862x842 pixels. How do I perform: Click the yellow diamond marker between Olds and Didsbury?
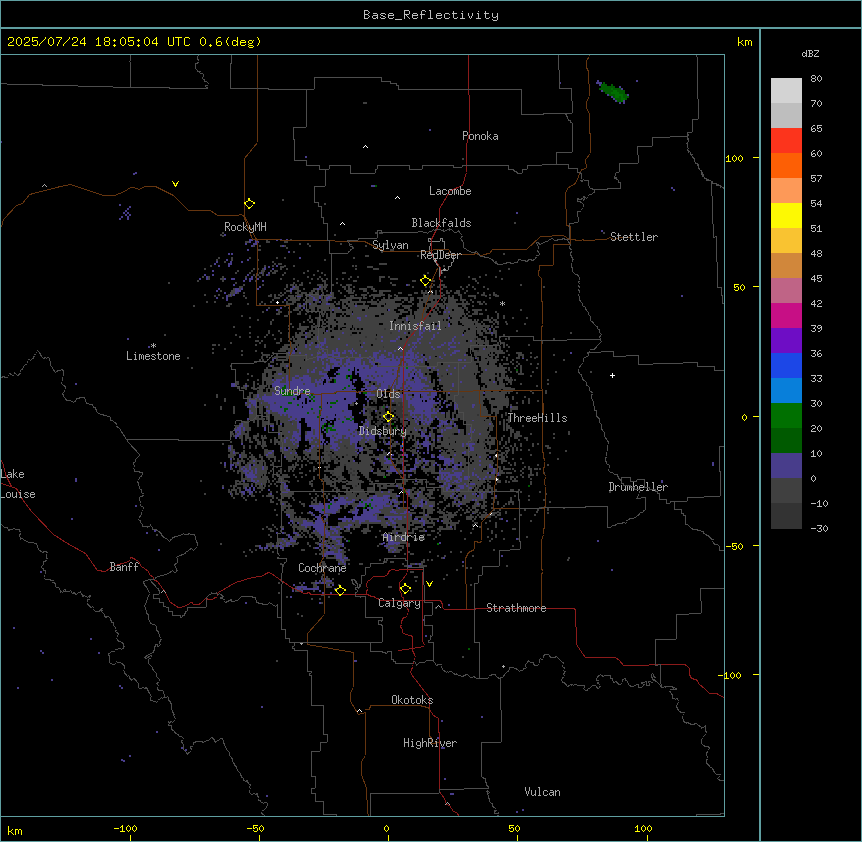(x=389, y=417)
